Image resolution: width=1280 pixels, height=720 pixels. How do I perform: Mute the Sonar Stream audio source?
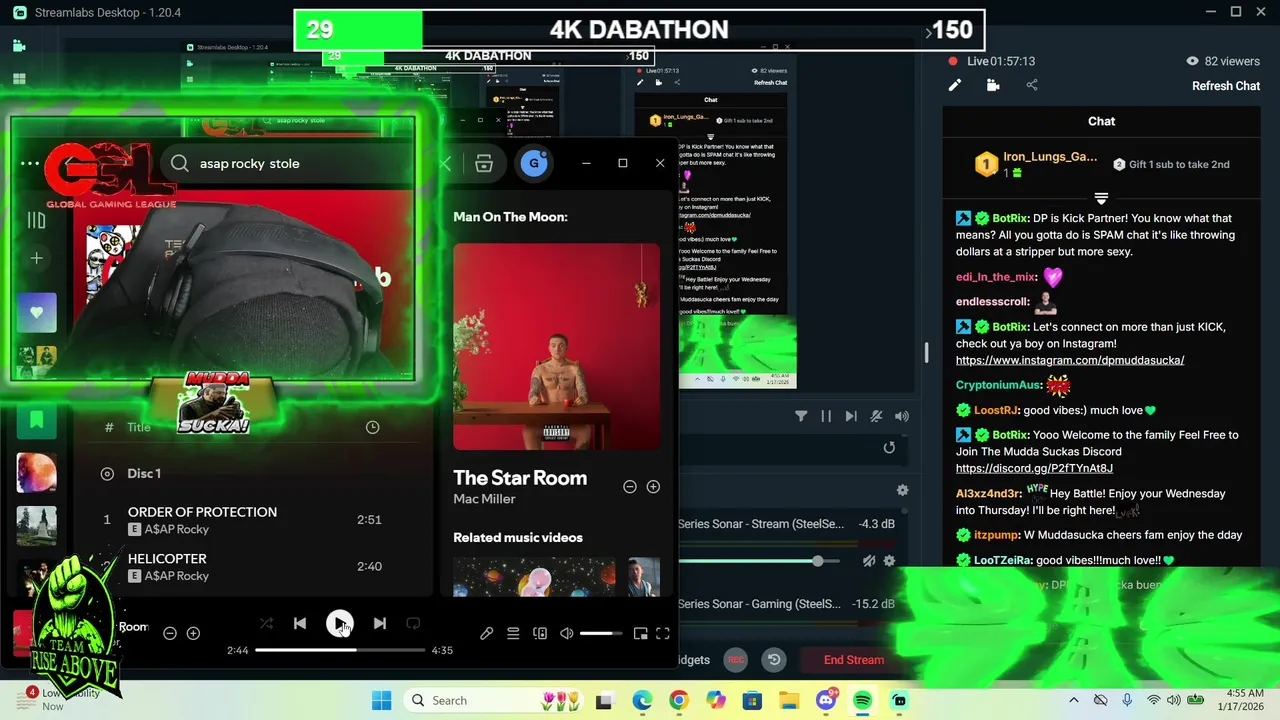click(x=869, y=561)
